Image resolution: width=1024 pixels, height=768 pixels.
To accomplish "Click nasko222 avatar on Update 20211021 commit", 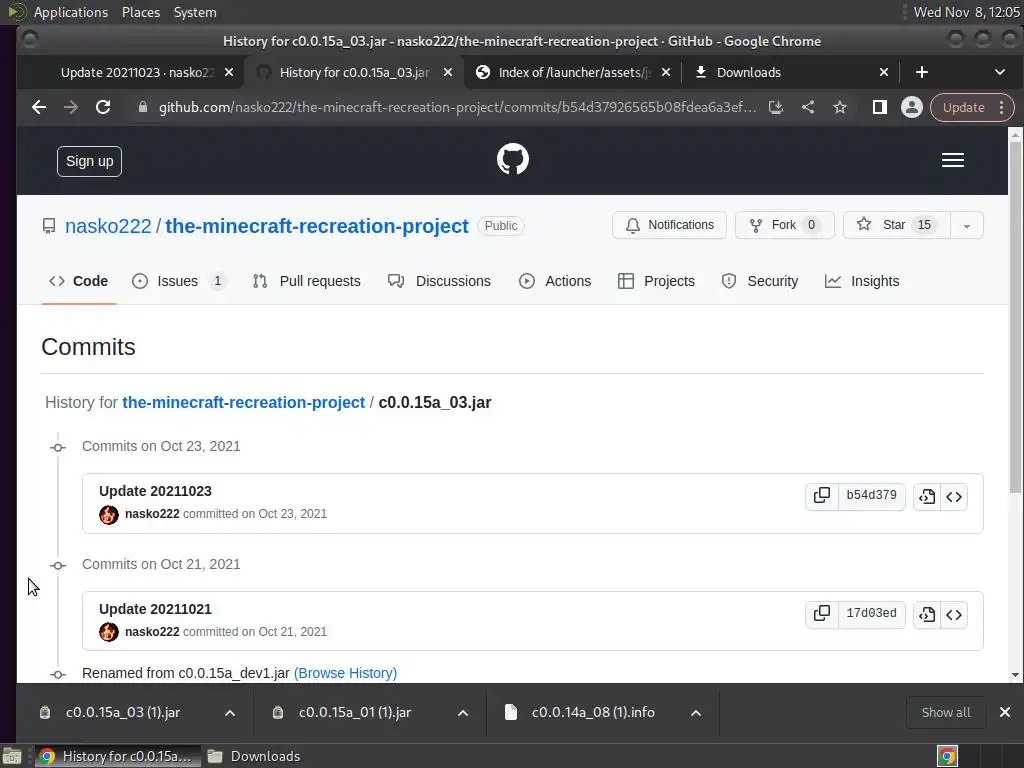I will (108, 632).
